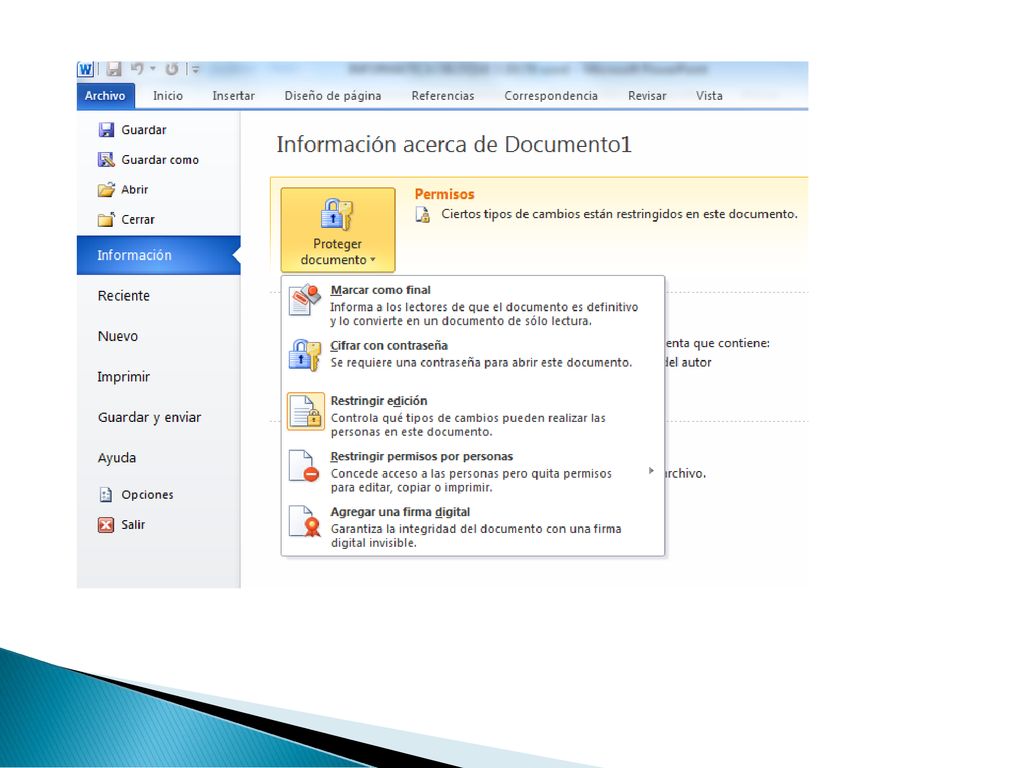Image resolution: width=1024 pixels, height=768 pixels.
Task: Select Cerrar in the sidebar
Action: pyautogui.click(x=138, y=219)
